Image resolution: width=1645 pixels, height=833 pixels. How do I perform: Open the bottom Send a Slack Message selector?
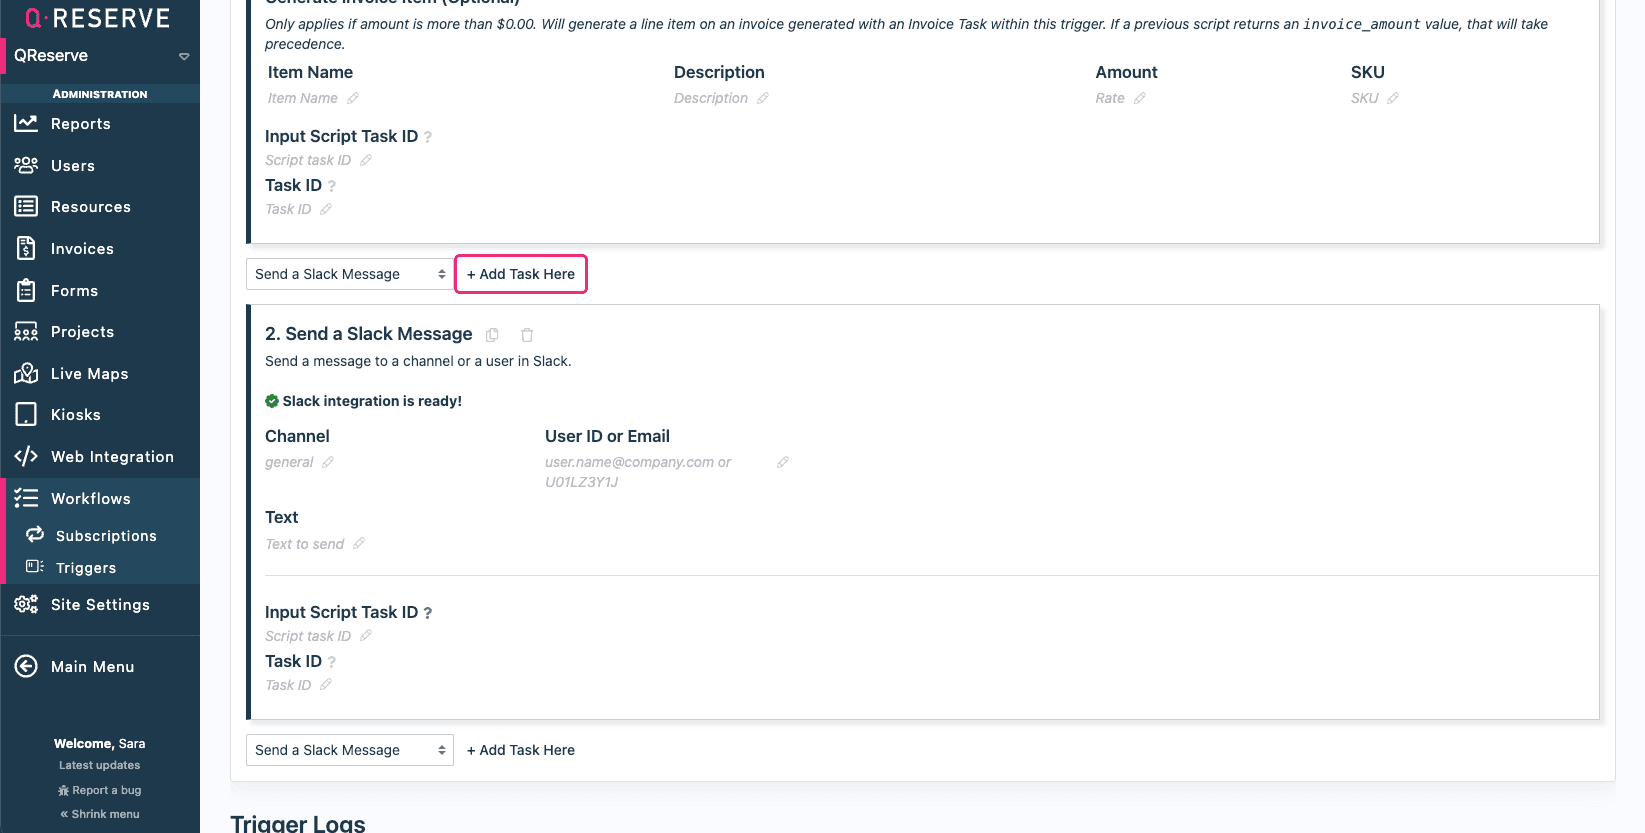click(349, 749)
